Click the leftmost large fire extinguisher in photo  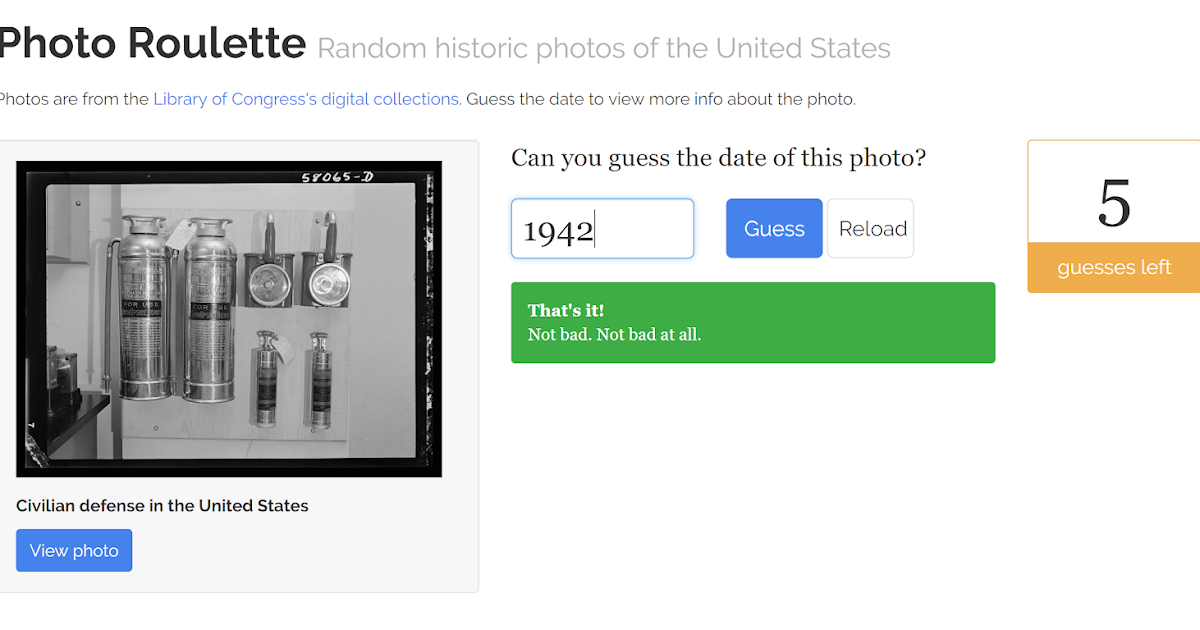[146, 310]
